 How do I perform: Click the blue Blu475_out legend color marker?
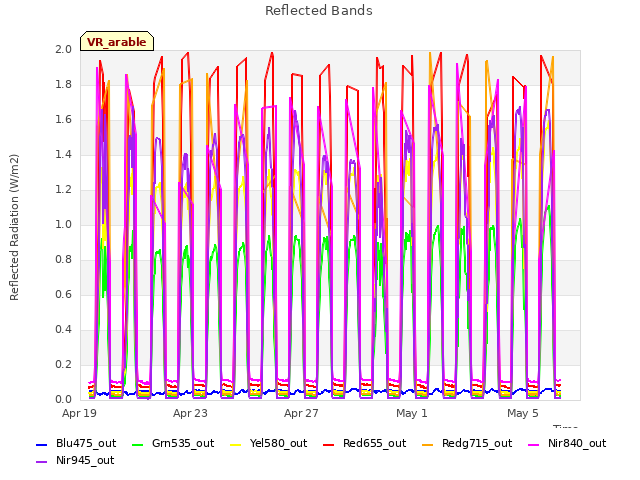click(x=42, y=445)
